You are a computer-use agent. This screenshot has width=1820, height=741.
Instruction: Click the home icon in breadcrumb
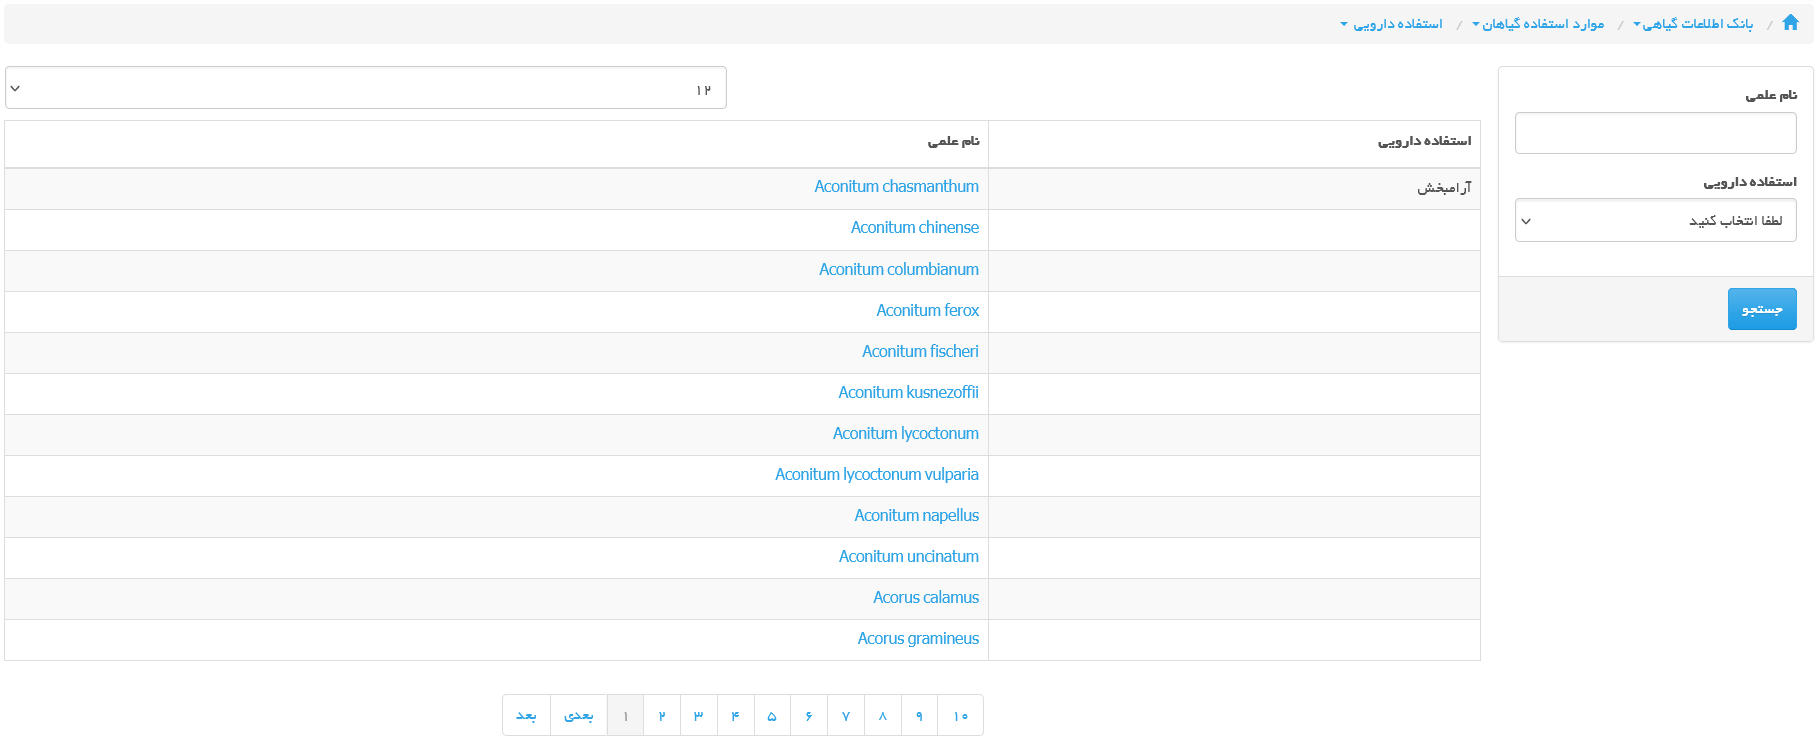pyautogui.click(x=1790, y=23)
